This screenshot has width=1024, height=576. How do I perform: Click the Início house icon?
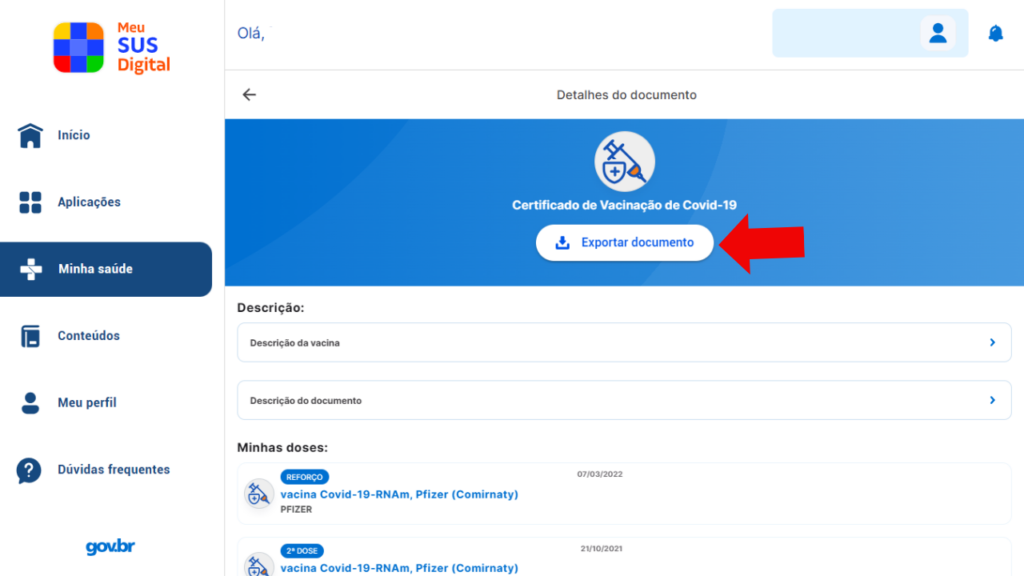click(x=30, y=135)
